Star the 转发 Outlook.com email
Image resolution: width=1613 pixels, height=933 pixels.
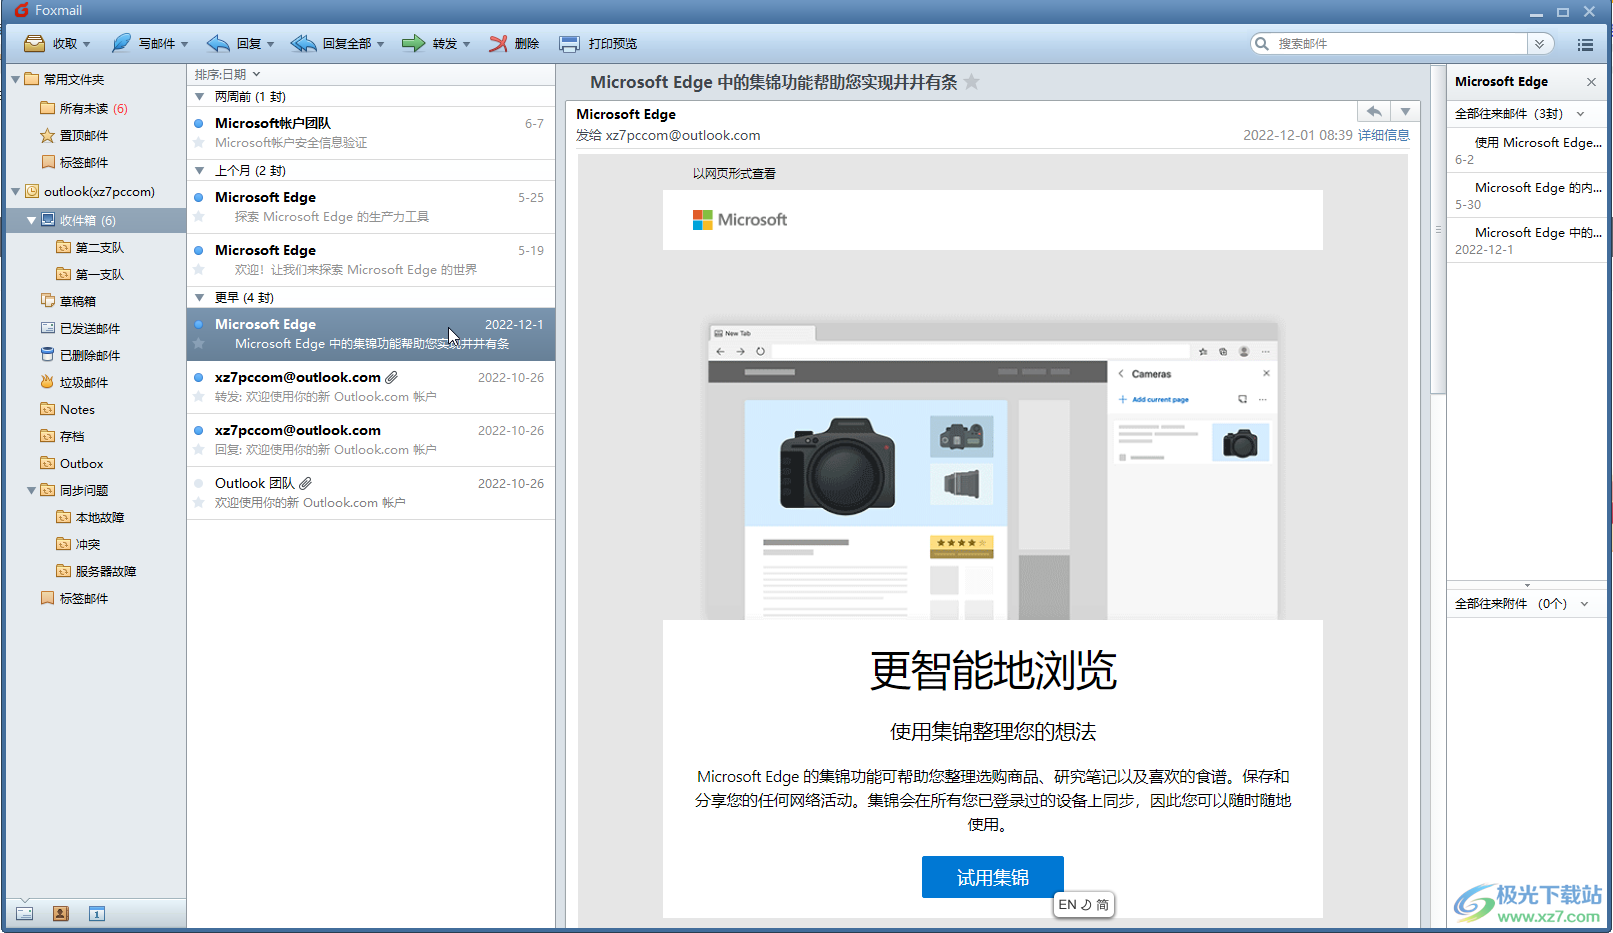199,397
